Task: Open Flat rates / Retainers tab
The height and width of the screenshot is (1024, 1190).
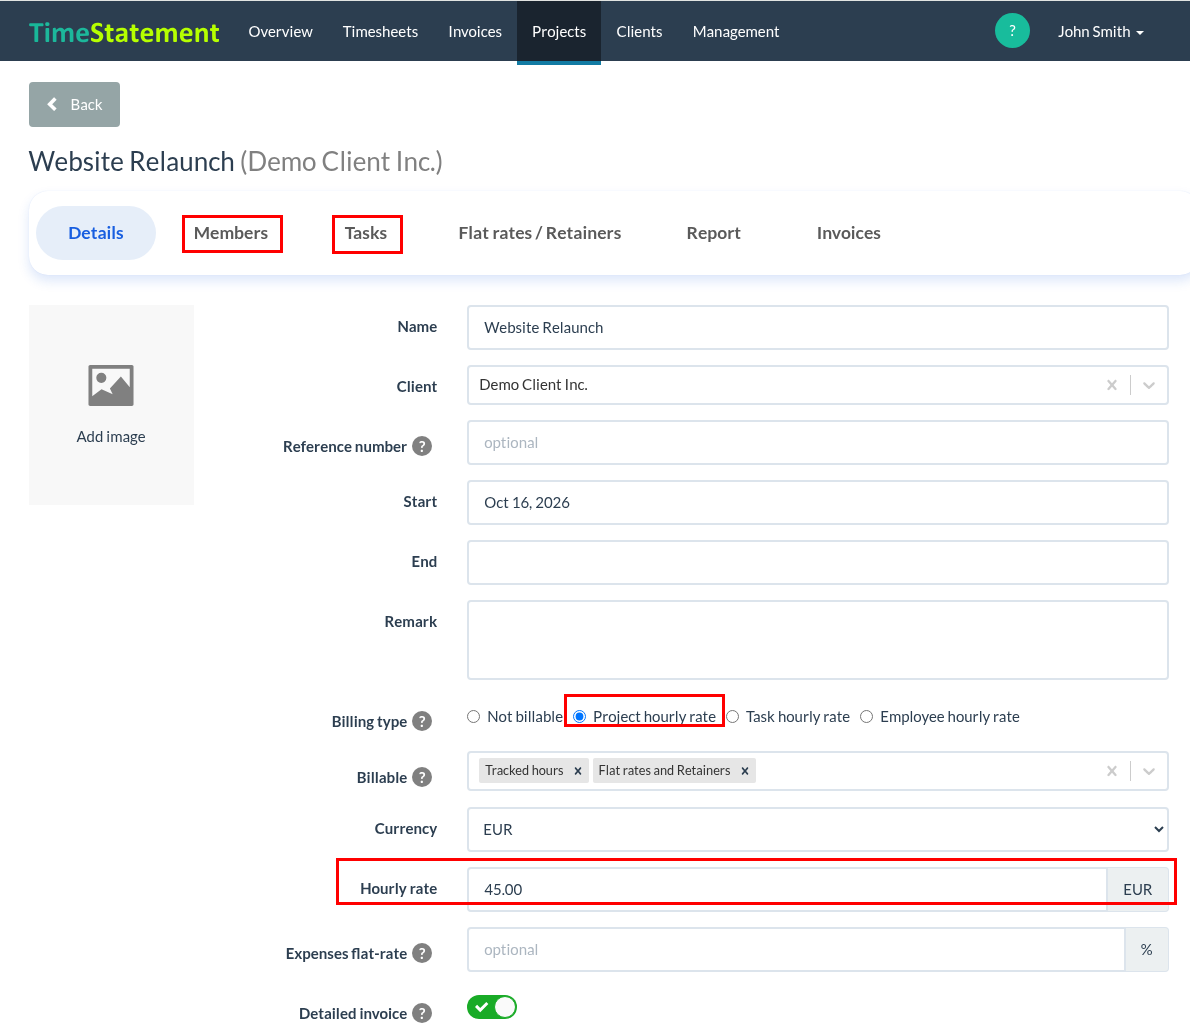Action: click(x=540, y=233)
